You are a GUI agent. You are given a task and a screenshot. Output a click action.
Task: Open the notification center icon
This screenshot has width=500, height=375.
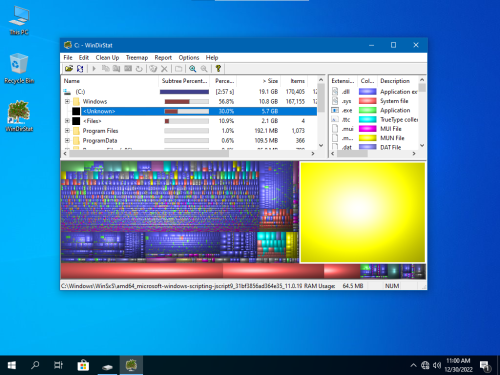coord(485,366)
